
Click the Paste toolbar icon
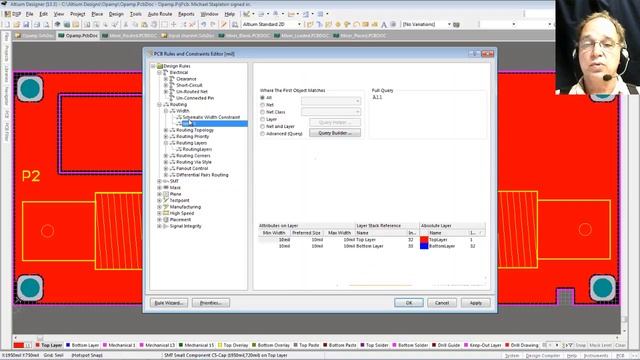coord(144,24)
